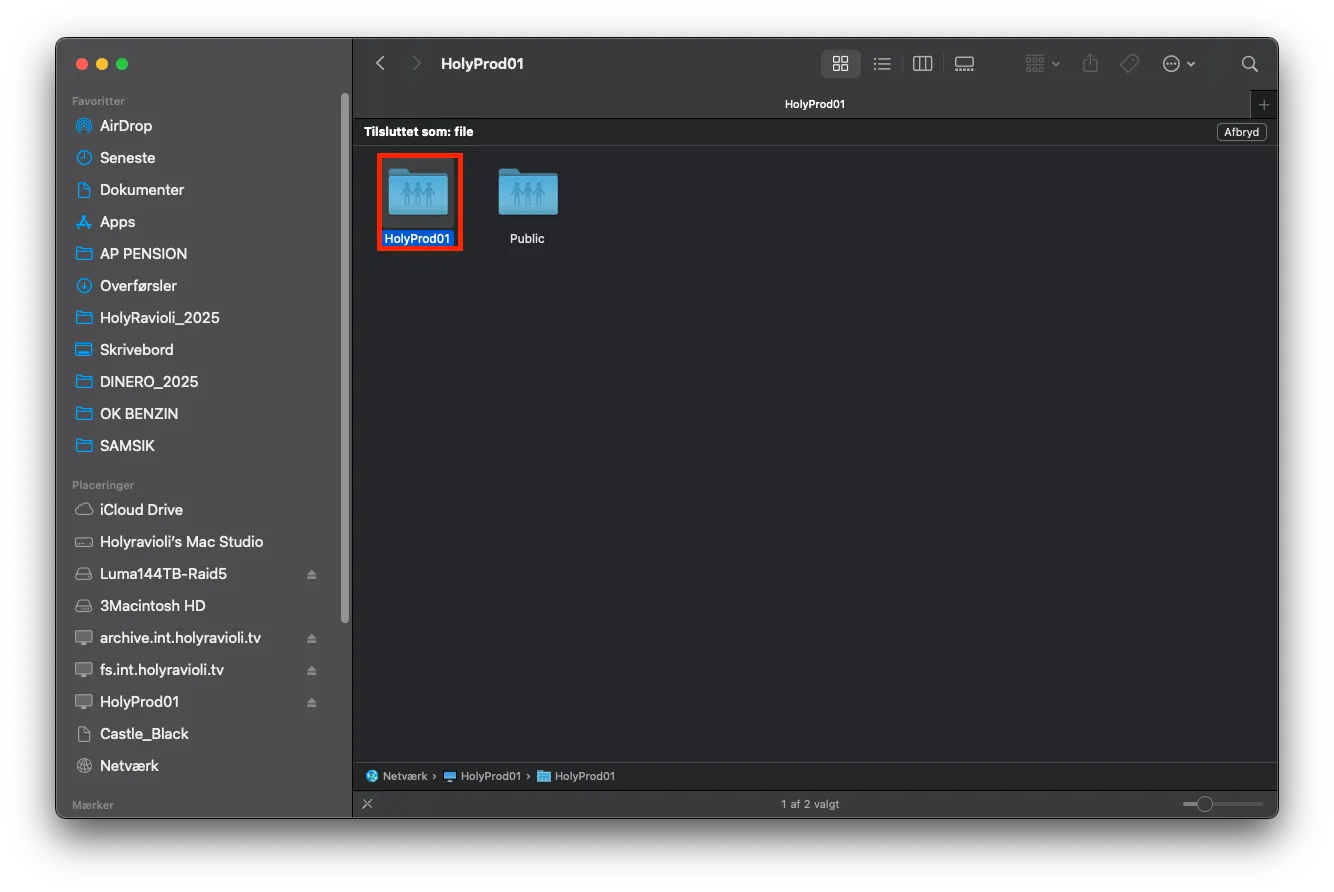Go back with the back arrow

pos(380,64)
